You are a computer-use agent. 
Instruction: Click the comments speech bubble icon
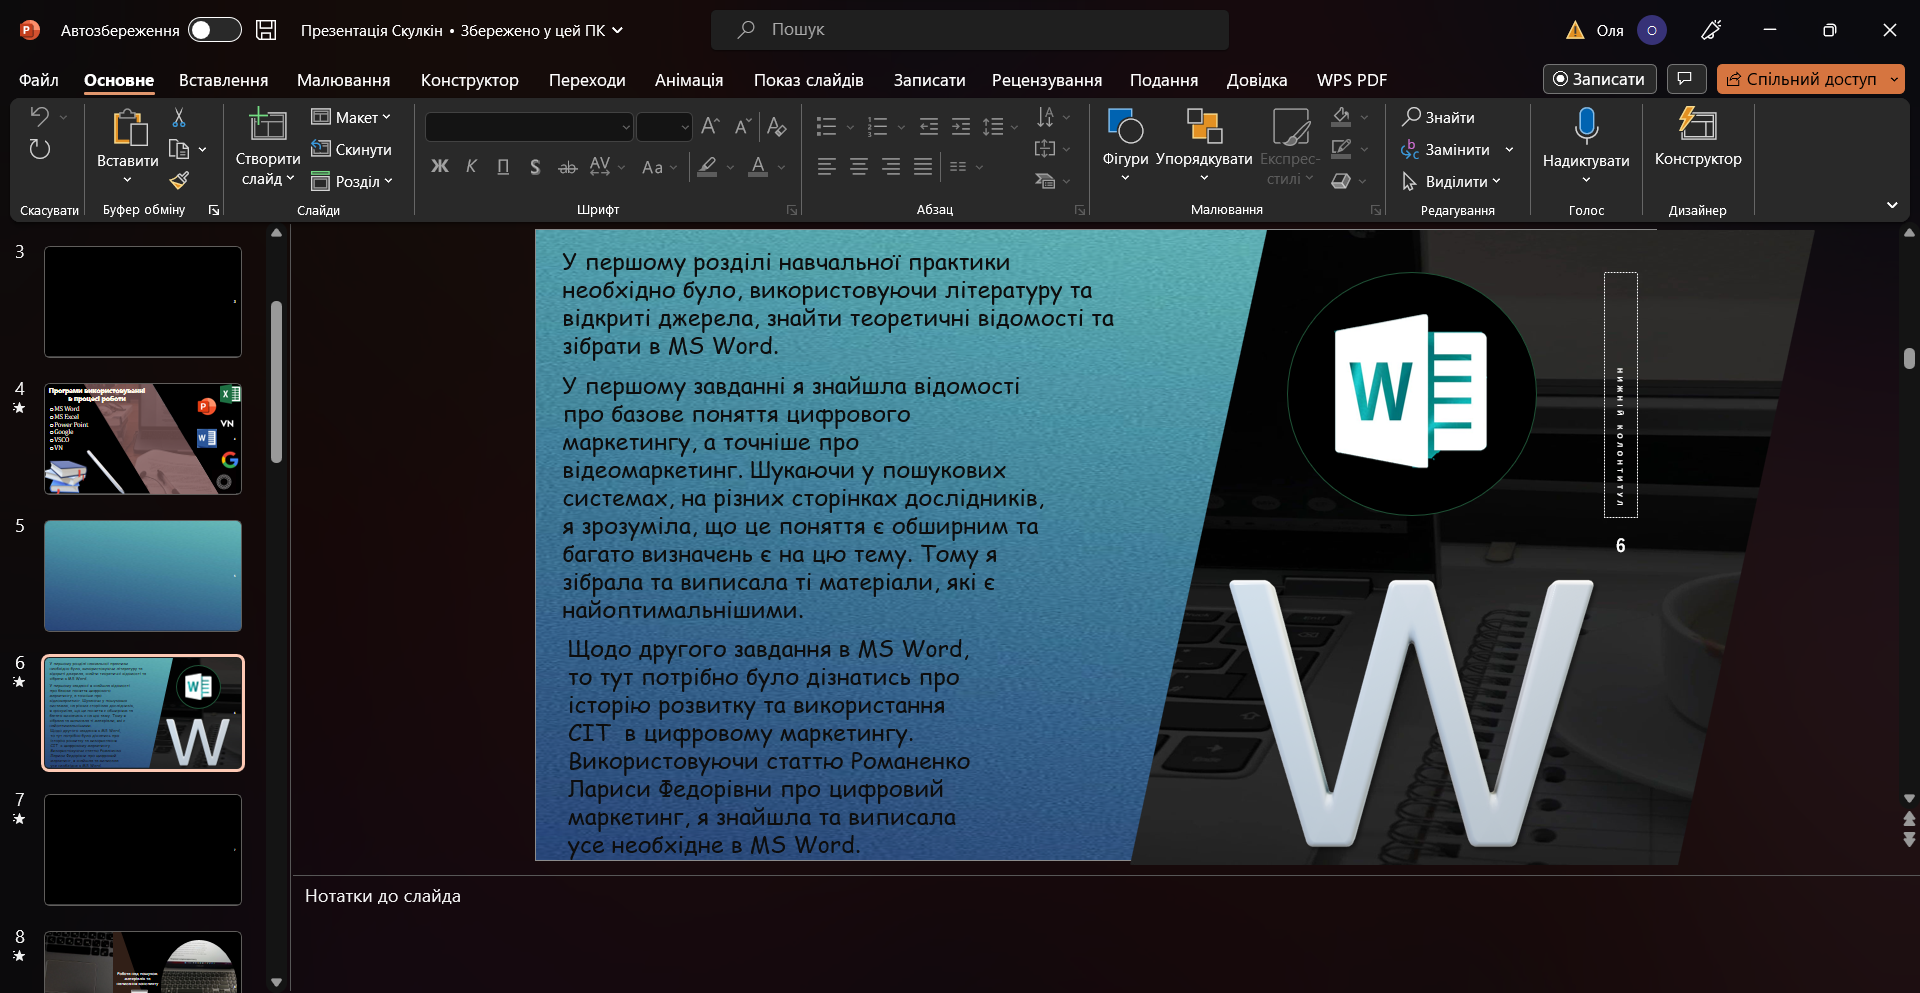tap(1685, 79)
